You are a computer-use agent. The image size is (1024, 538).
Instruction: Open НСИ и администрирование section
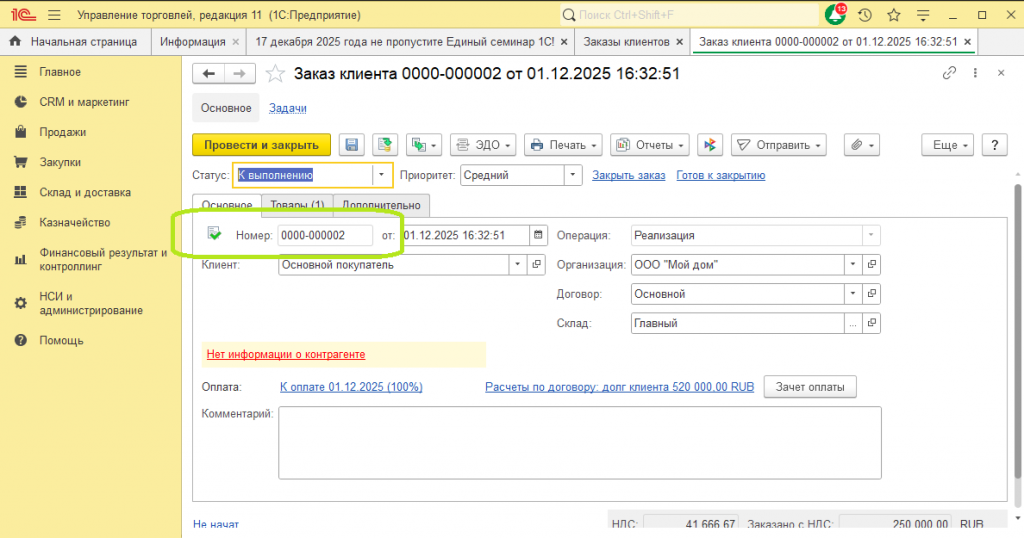pos(91,303)
